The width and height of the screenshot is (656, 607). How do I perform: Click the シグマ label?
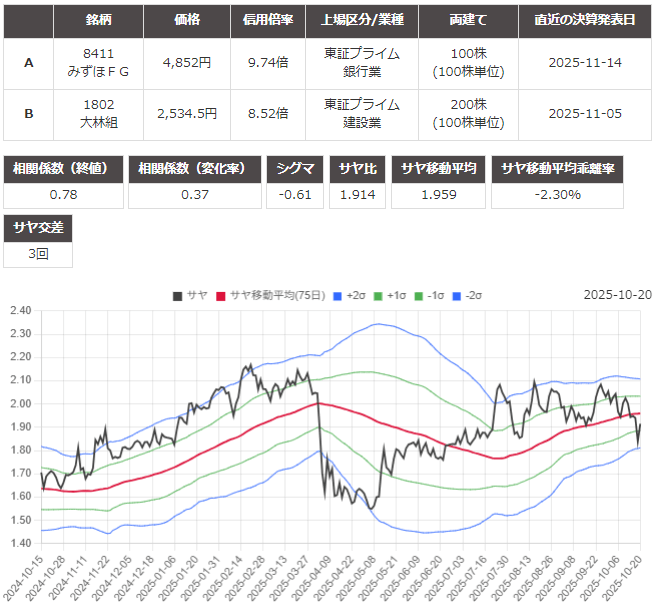(296, 168)
